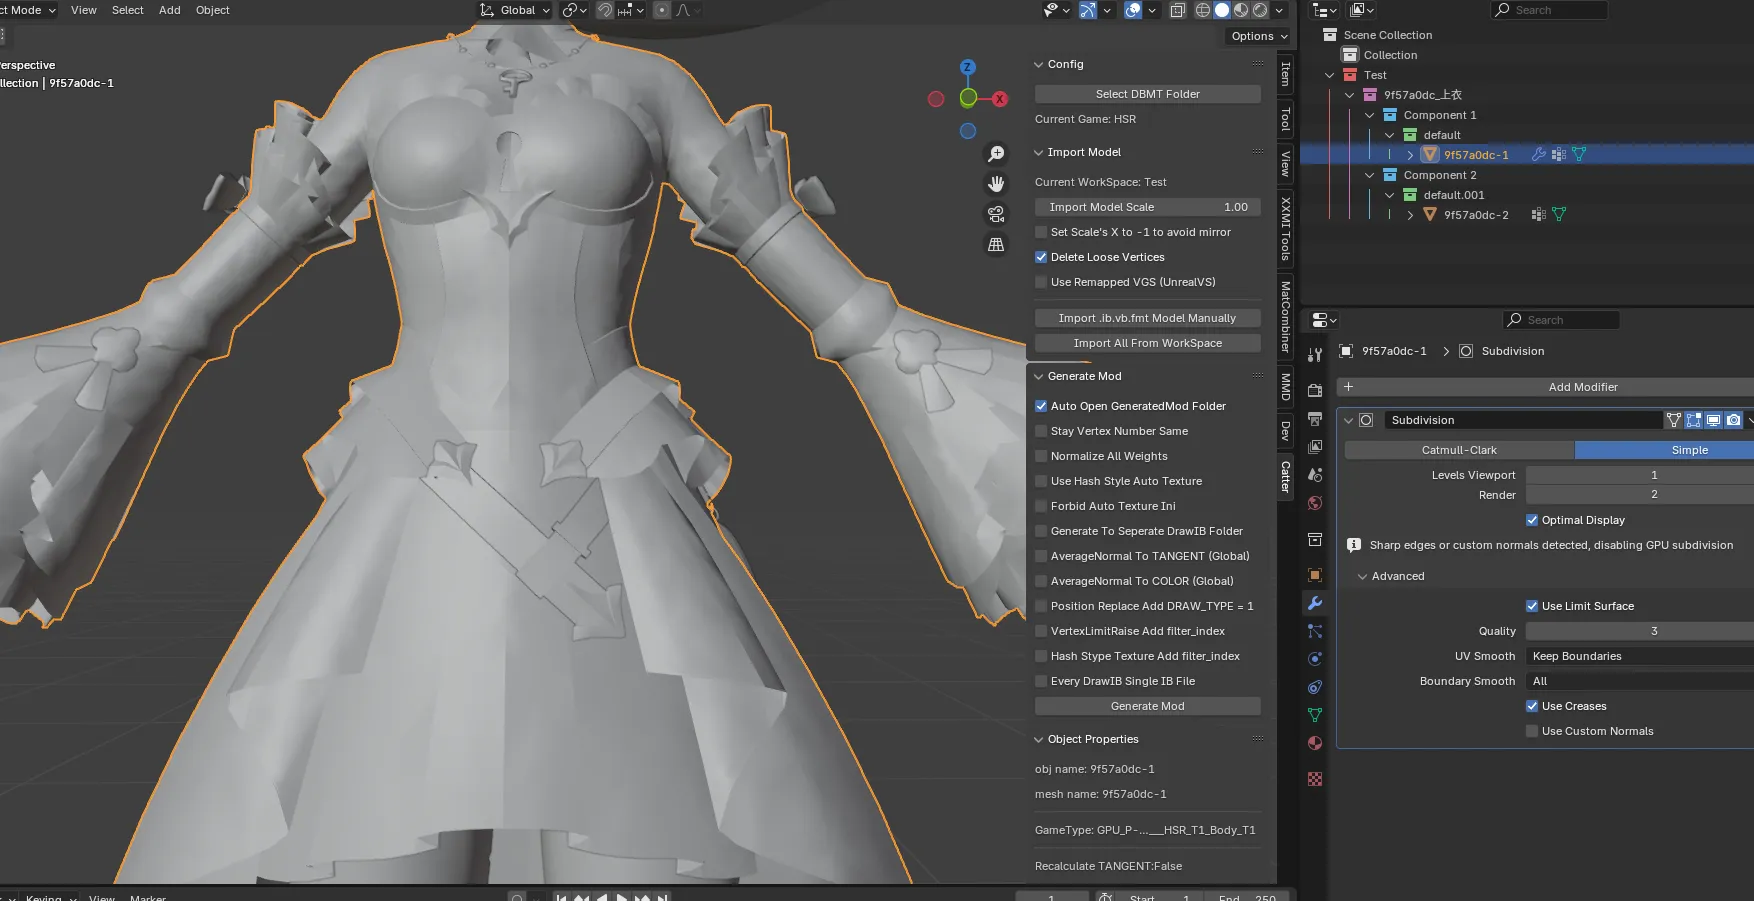Open the Modifiers wrench properties tab
The height and width of the screenshot is (901, 1754).
(x=1315, y=603)
